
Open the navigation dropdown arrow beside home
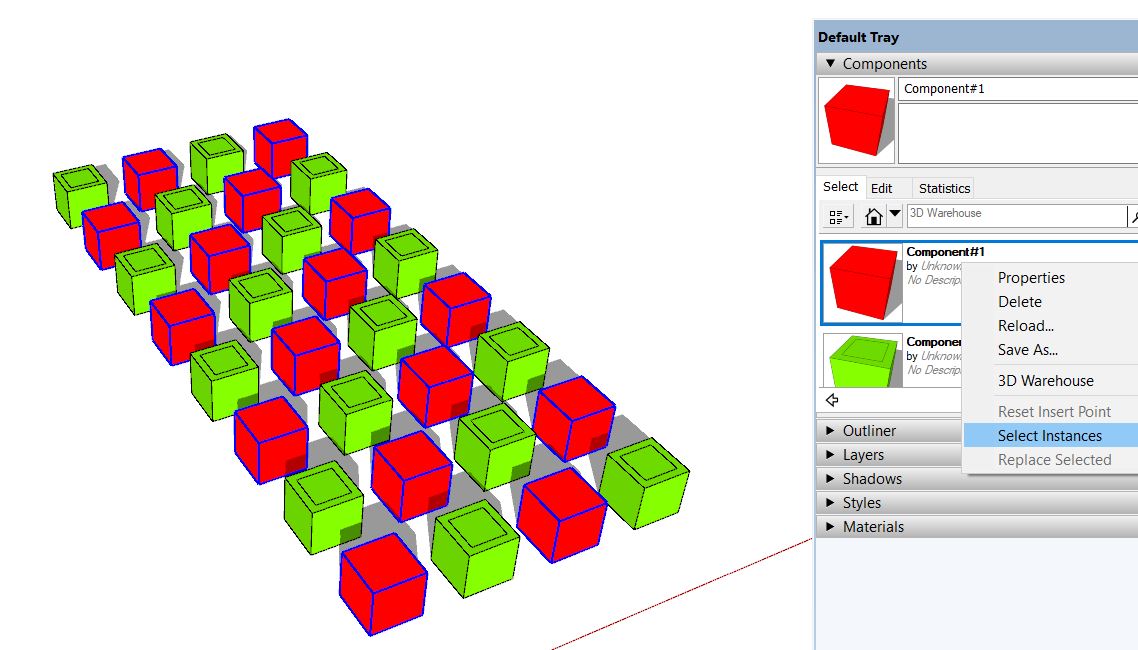coord(895,214)
